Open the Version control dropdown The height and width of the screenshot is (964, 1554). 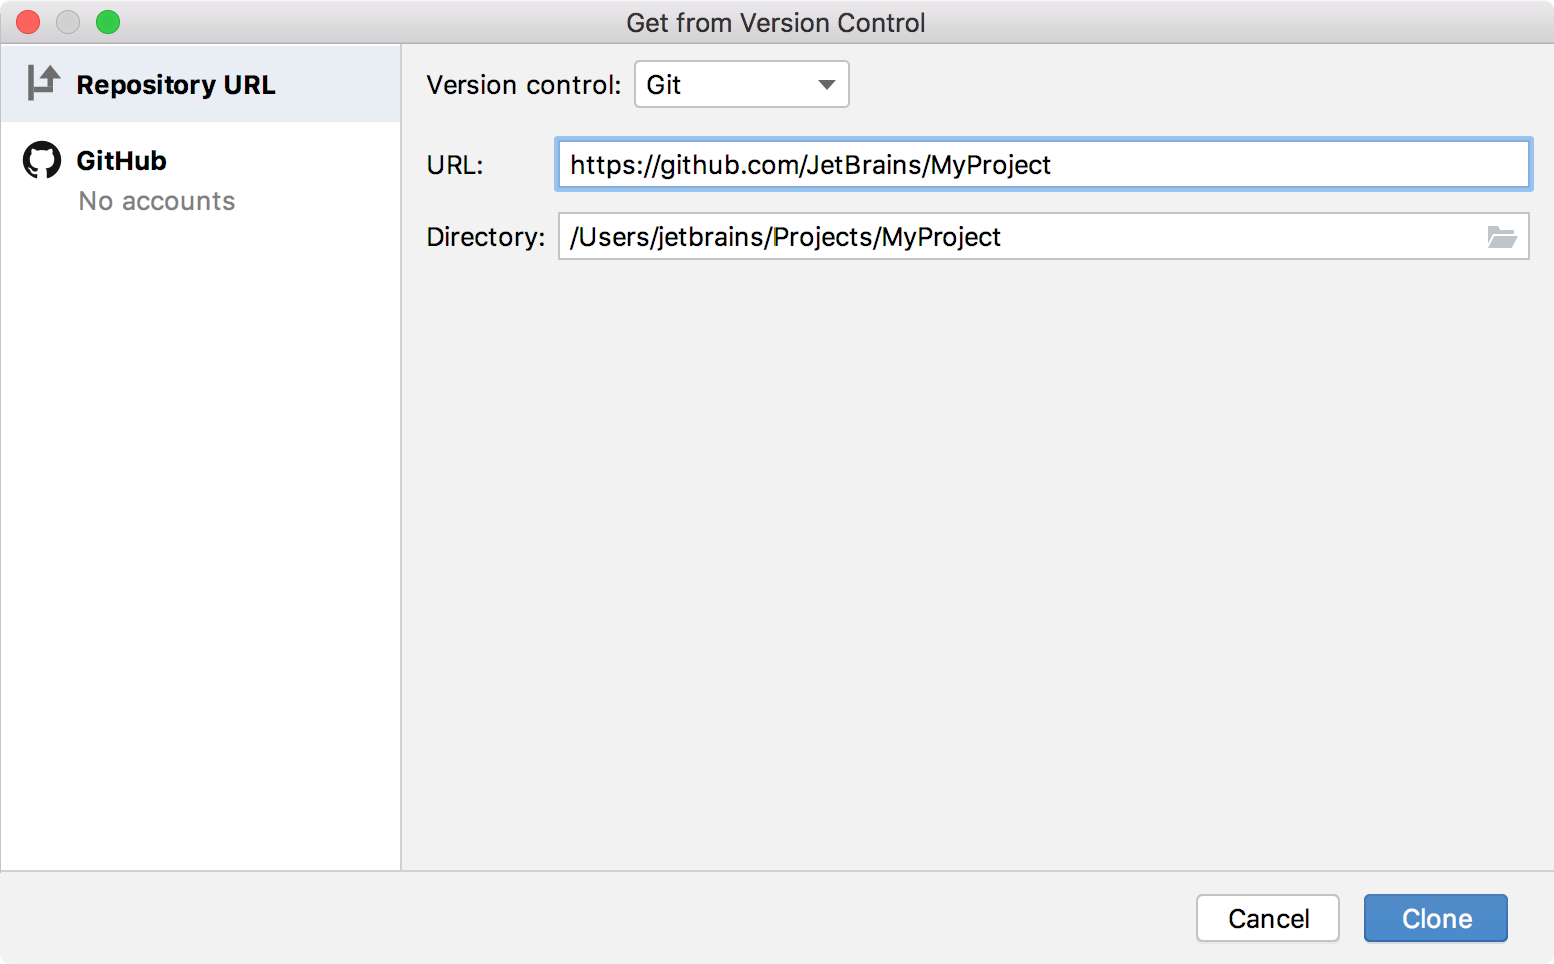[x=741, y=84]
